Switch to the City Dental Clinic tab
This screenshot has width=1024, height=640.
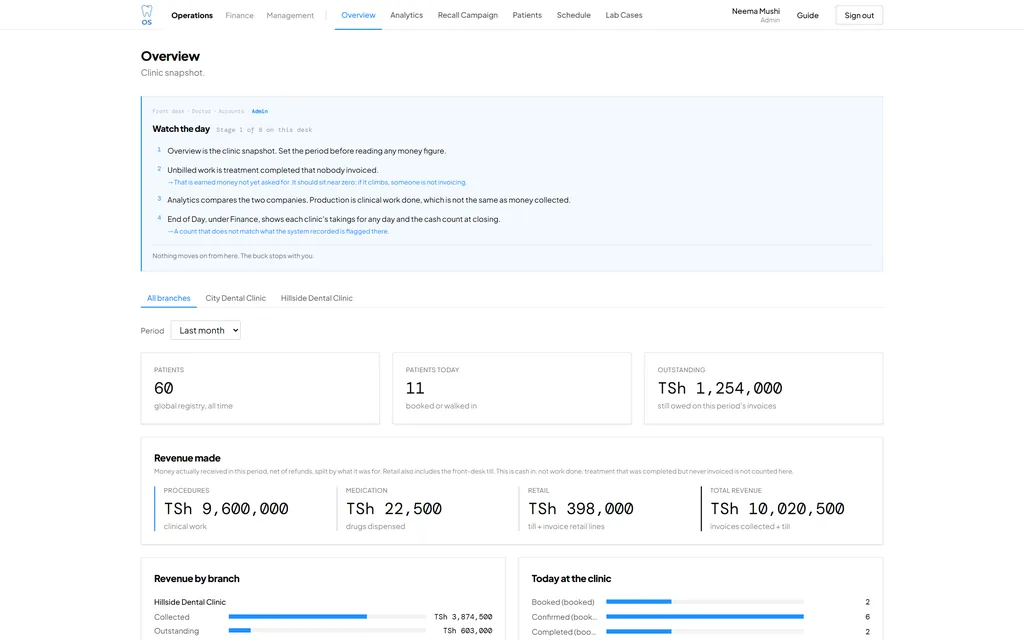[x=236, y=298]
